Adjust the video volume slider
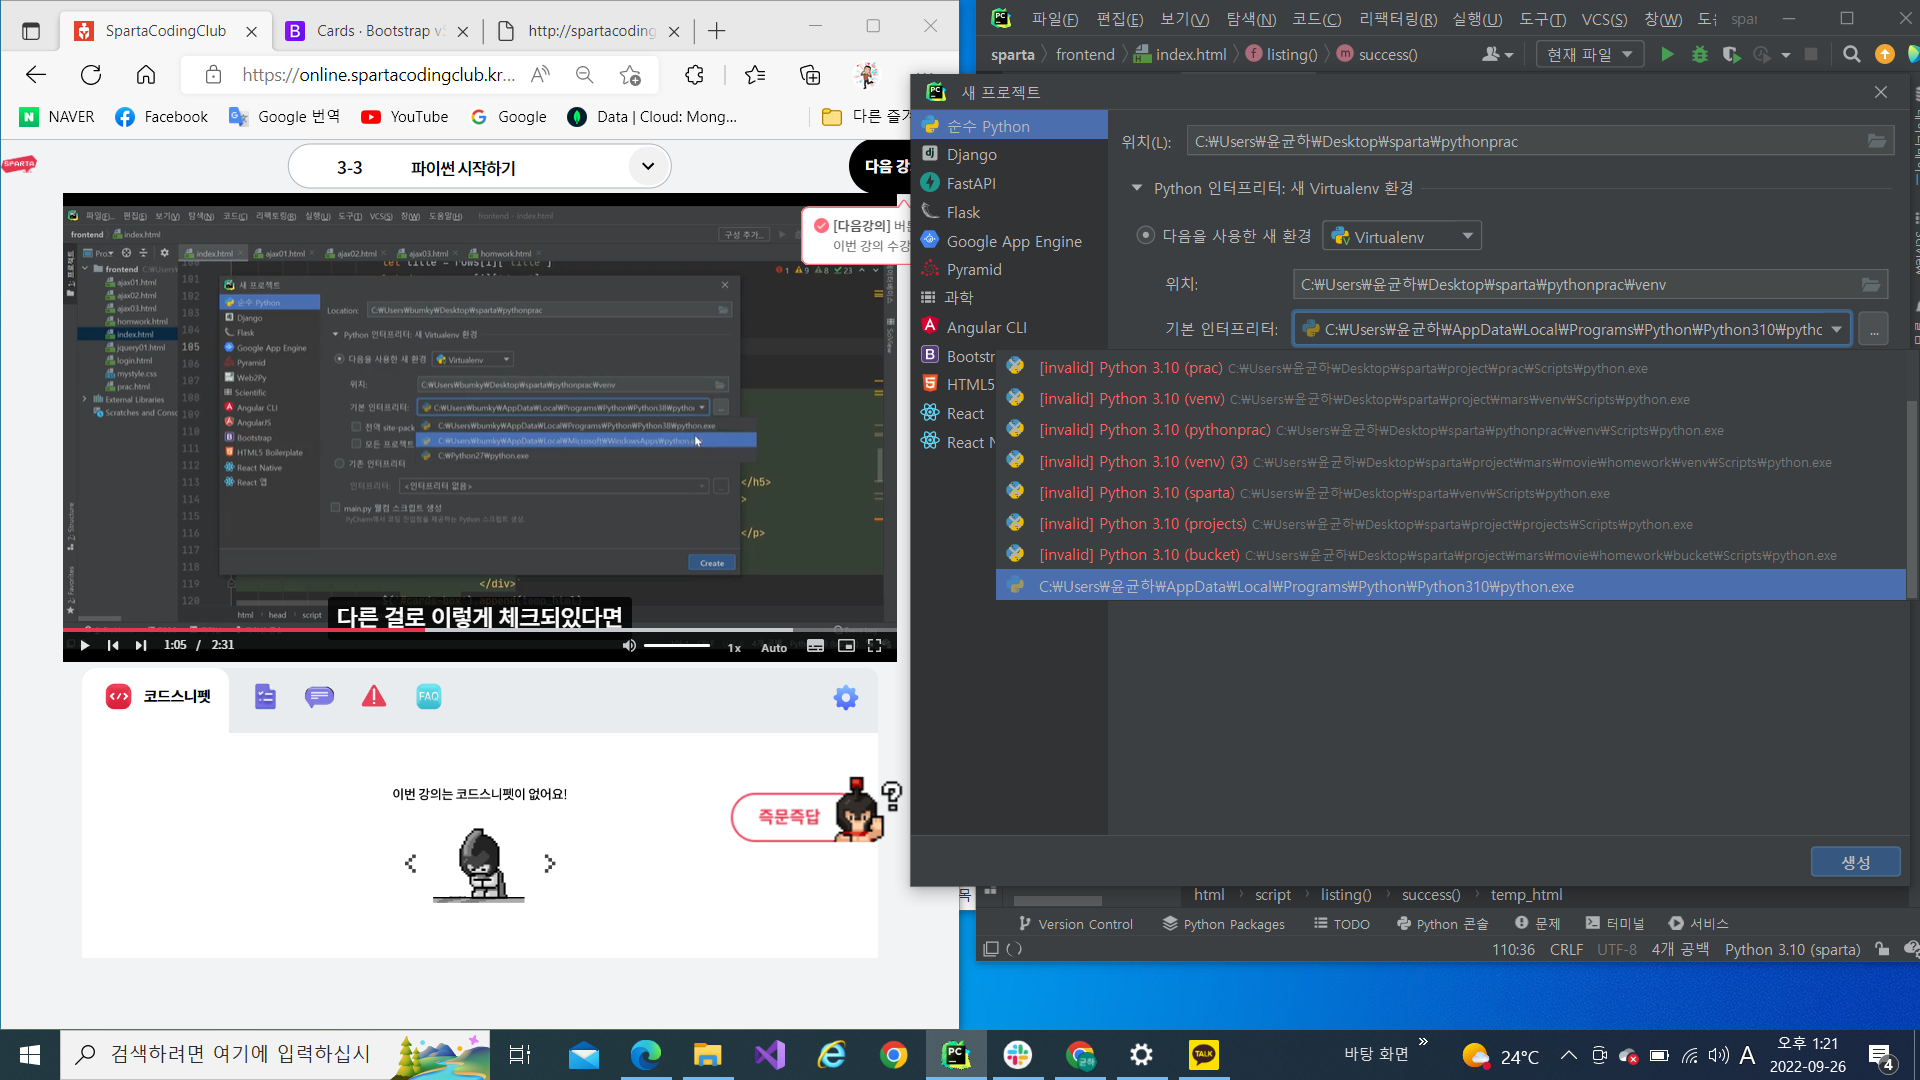This screenshot has height=1080, width=1920. tap(677, 645)
